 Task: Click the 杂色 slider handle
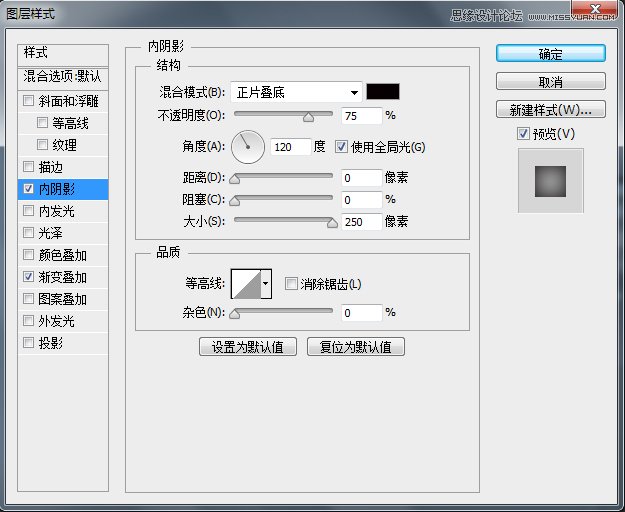(235, 314)
